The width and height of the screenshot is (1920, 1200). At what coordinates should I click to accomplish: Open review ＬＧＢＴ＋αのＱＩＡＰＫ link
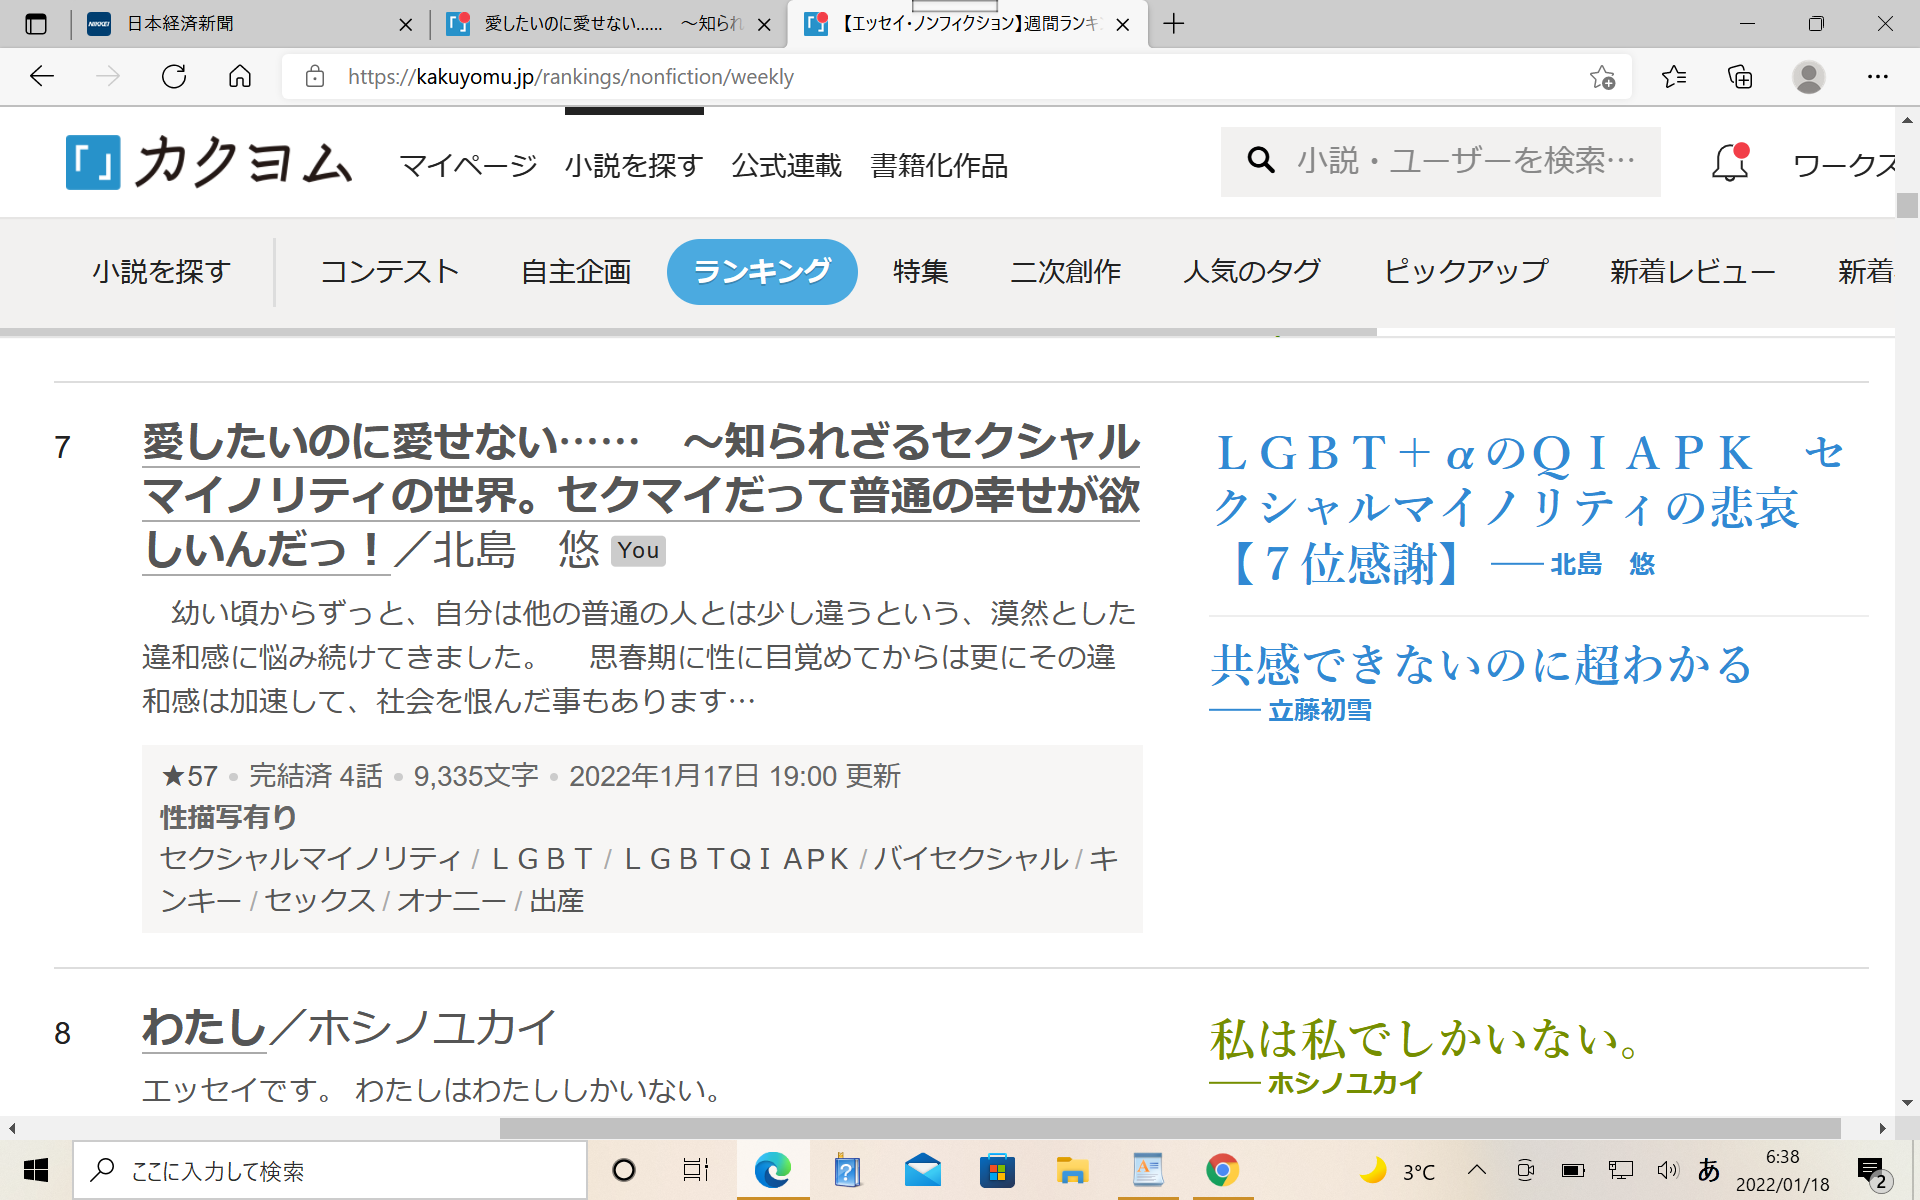(x=1528, y=508)
